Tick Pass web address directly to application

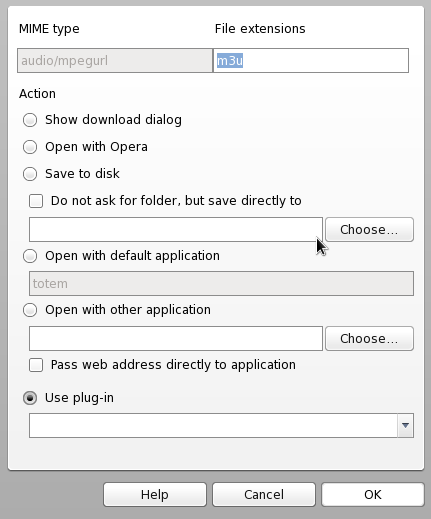[36, 365]
